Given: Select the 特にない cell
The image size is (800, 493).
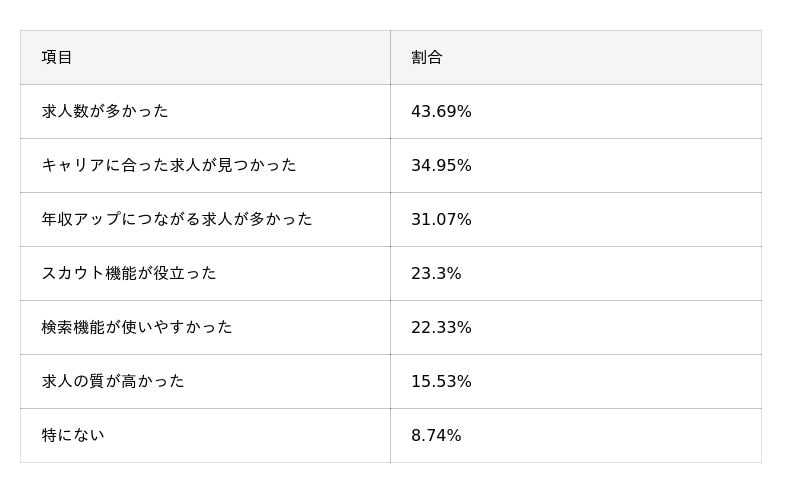Looking at the screenshot, I should pyautogui.click(x=73, y=436).
